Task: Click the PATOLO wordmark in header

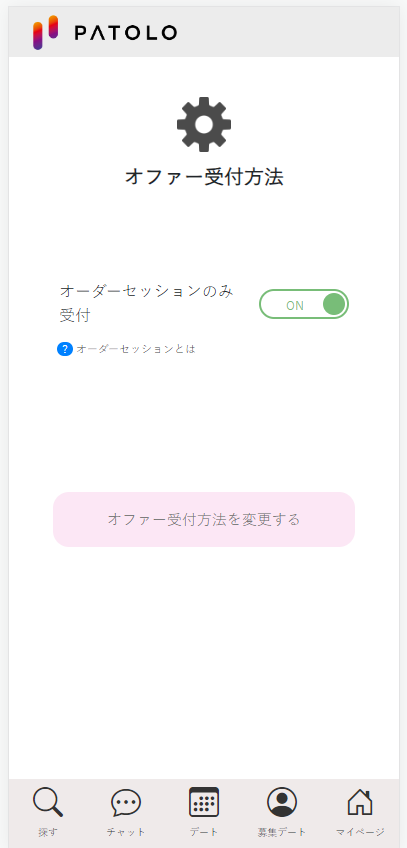Action: pos(126,33)
